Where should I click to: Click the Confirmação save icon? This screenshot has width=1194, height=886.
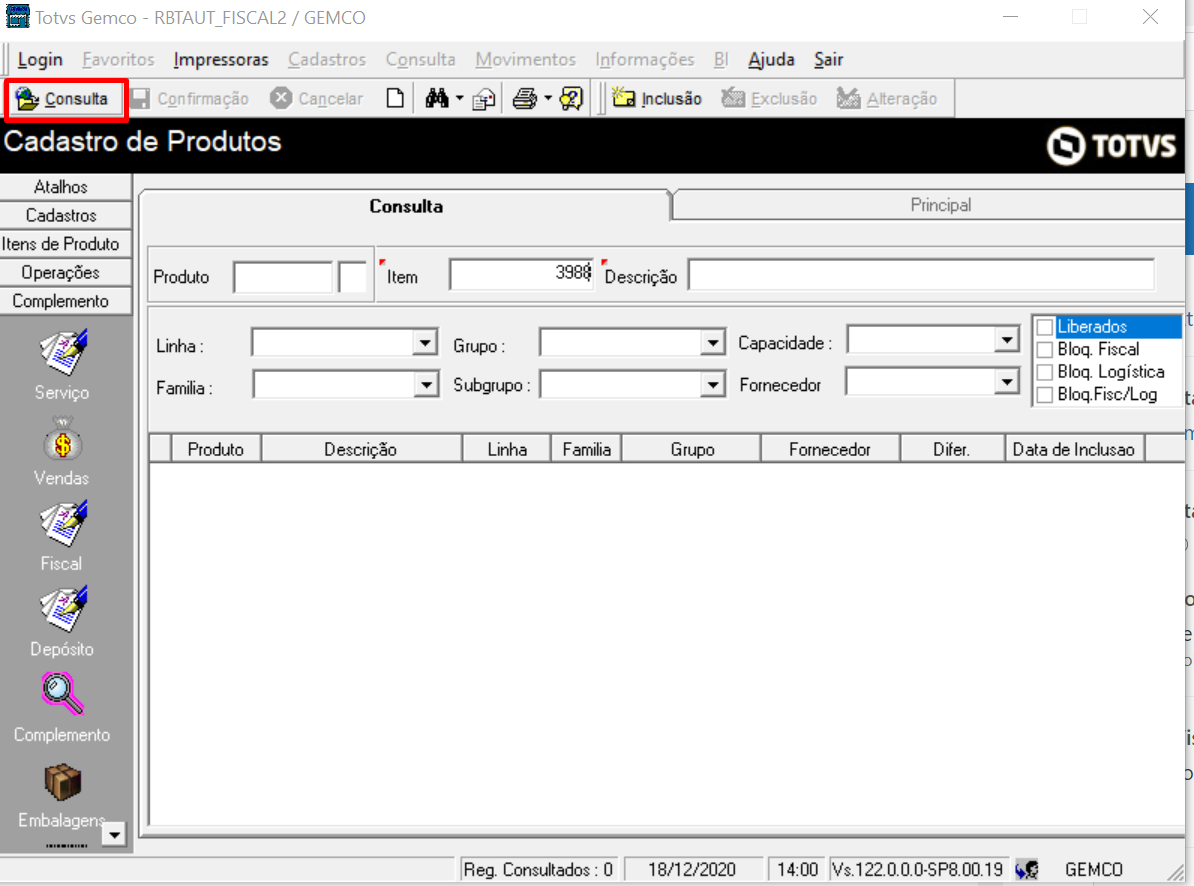pyautogui.click(x=140, y=99)
